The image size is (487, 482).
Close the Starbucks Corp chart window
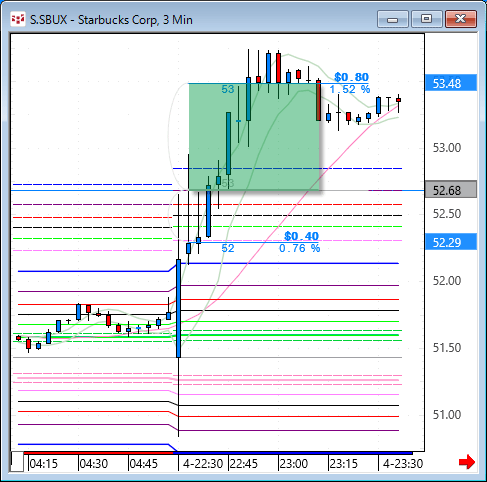click(461, 19)
